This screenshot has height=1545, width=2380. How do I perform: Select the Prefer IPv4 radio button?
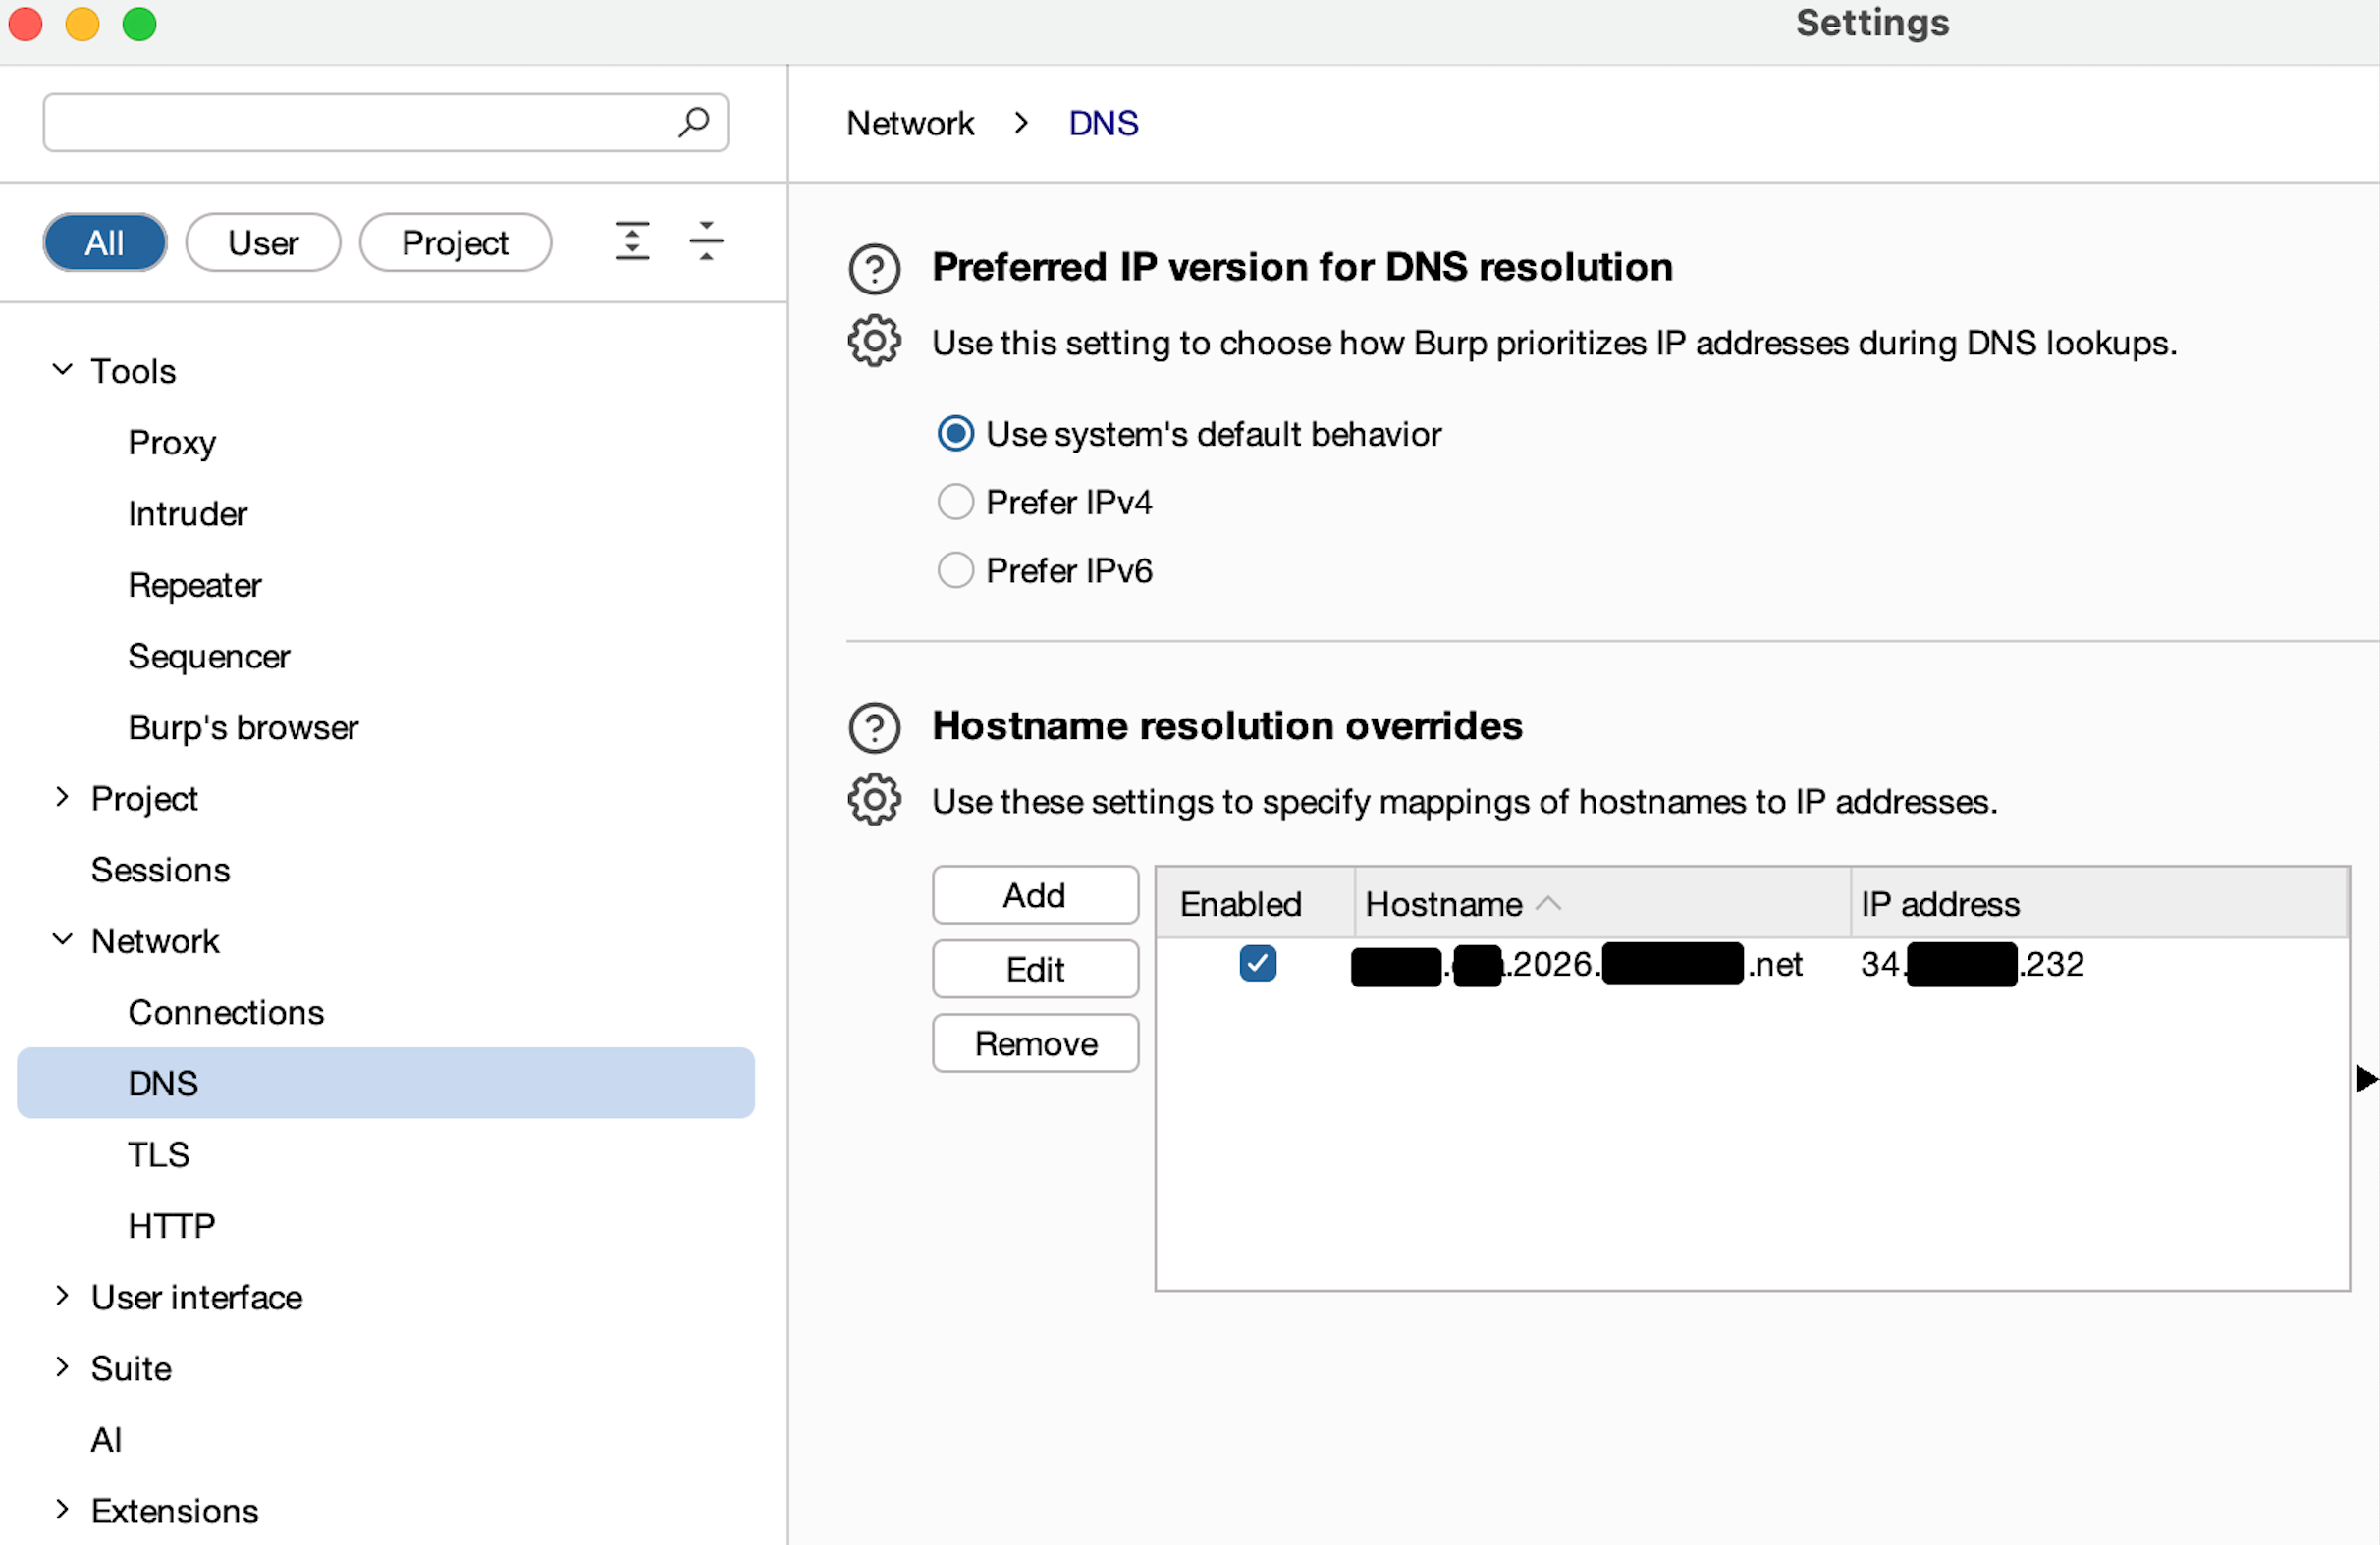tap(955, 502)
